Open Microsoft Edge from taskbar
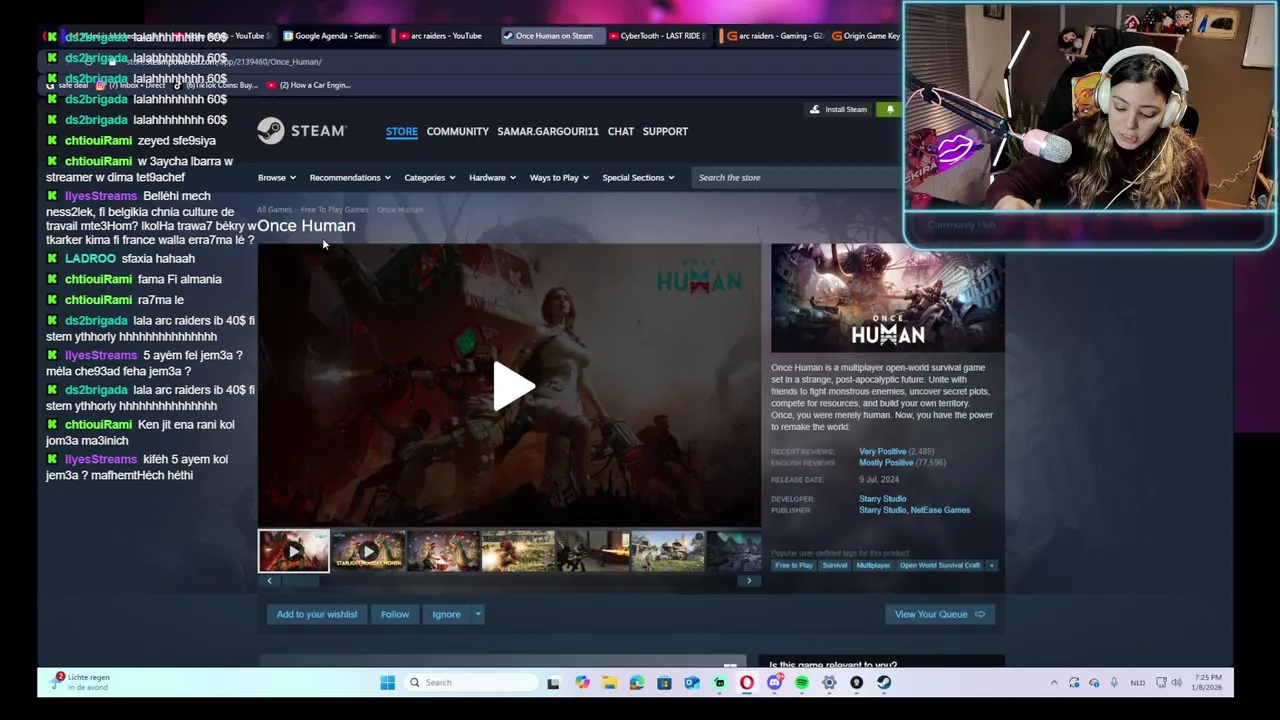The height and width of the screenshot is (720, 1280). (x=637, y=682)
